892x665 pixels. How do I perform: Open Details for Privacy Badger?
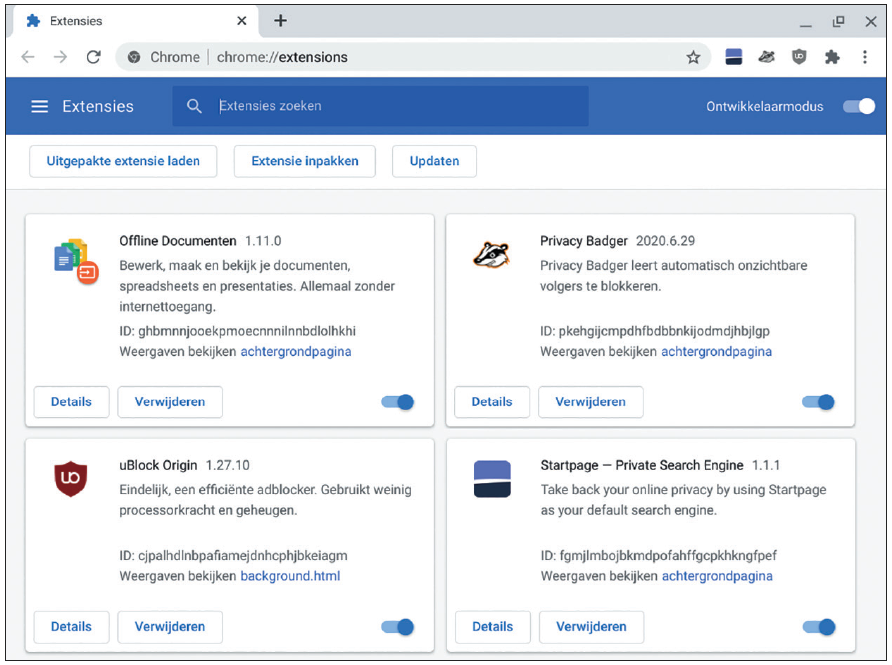coord(492,402)
